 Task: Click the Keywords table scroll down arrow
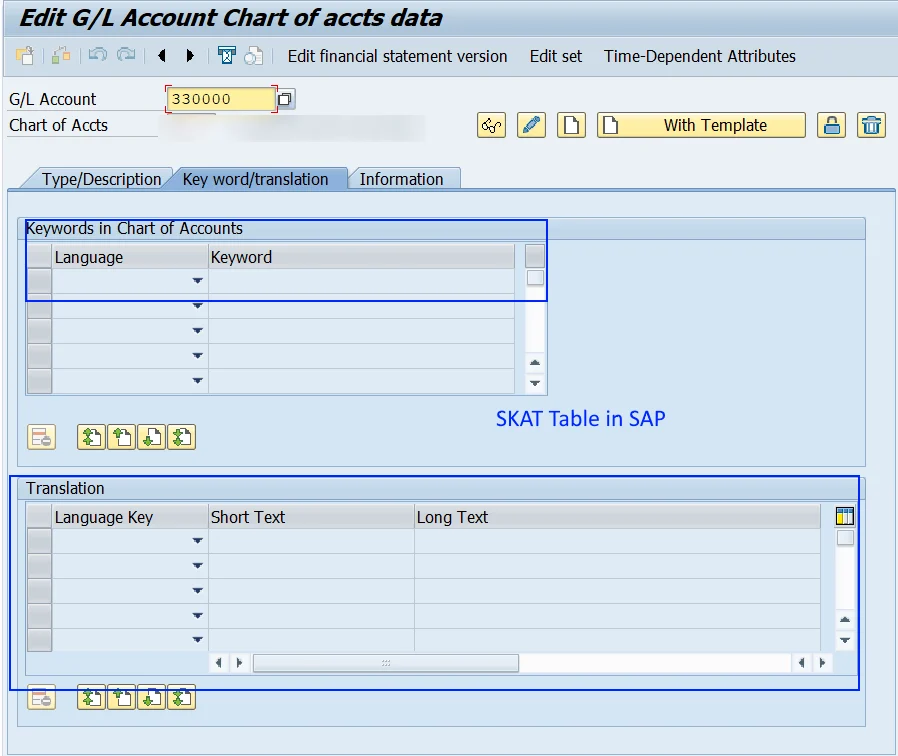point(535,383)
